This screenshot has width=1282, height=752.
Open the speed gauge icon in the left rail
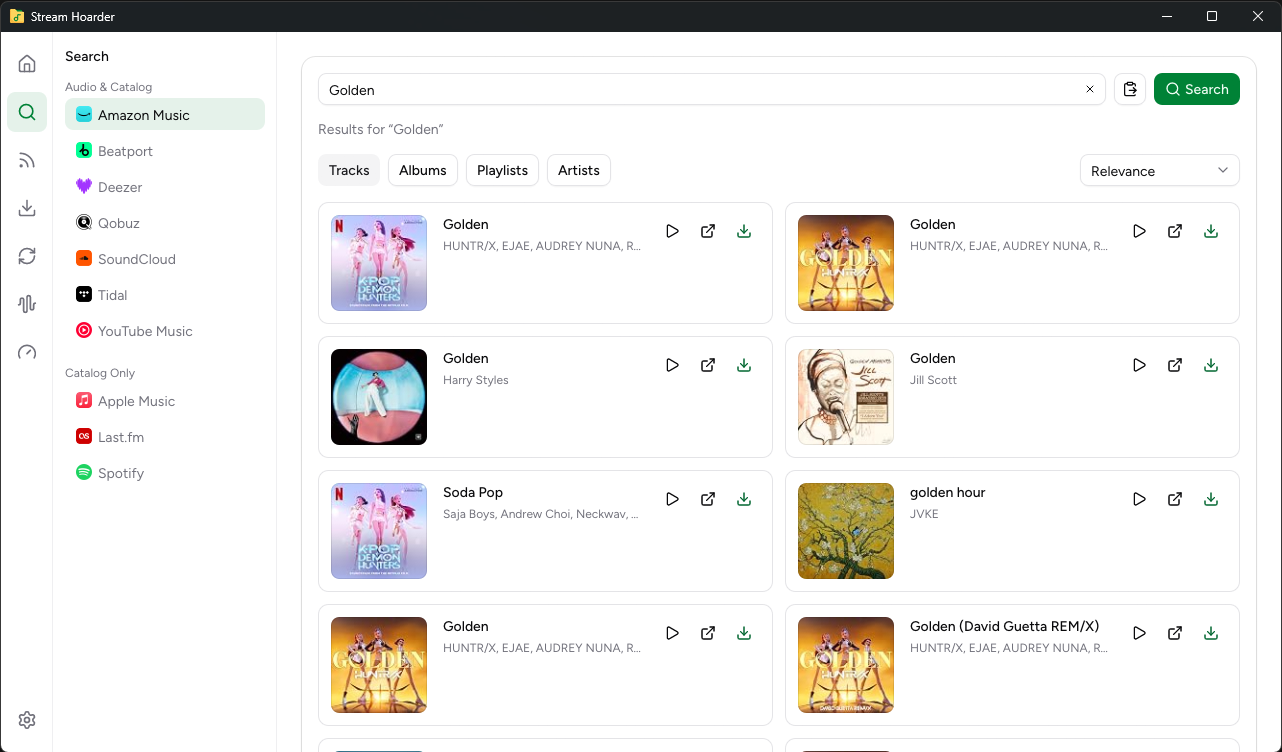pos(27,352)
